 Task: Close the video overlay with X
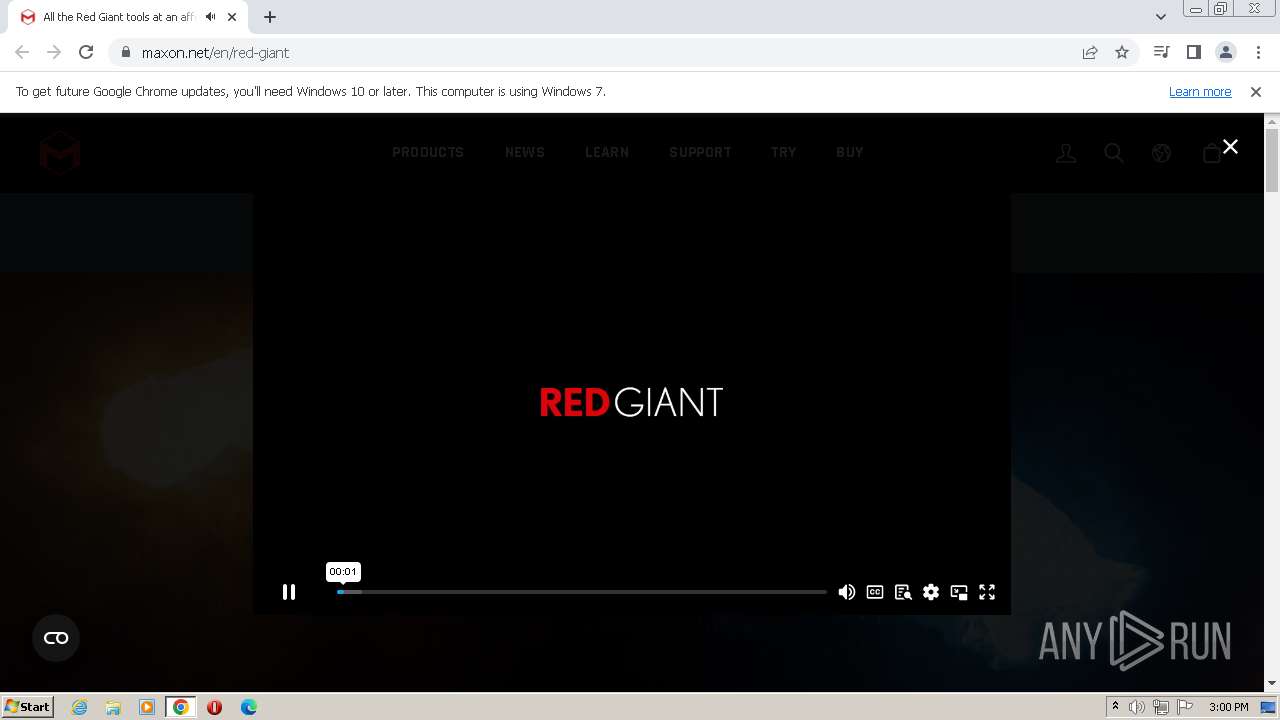[x=1231, y=146]
